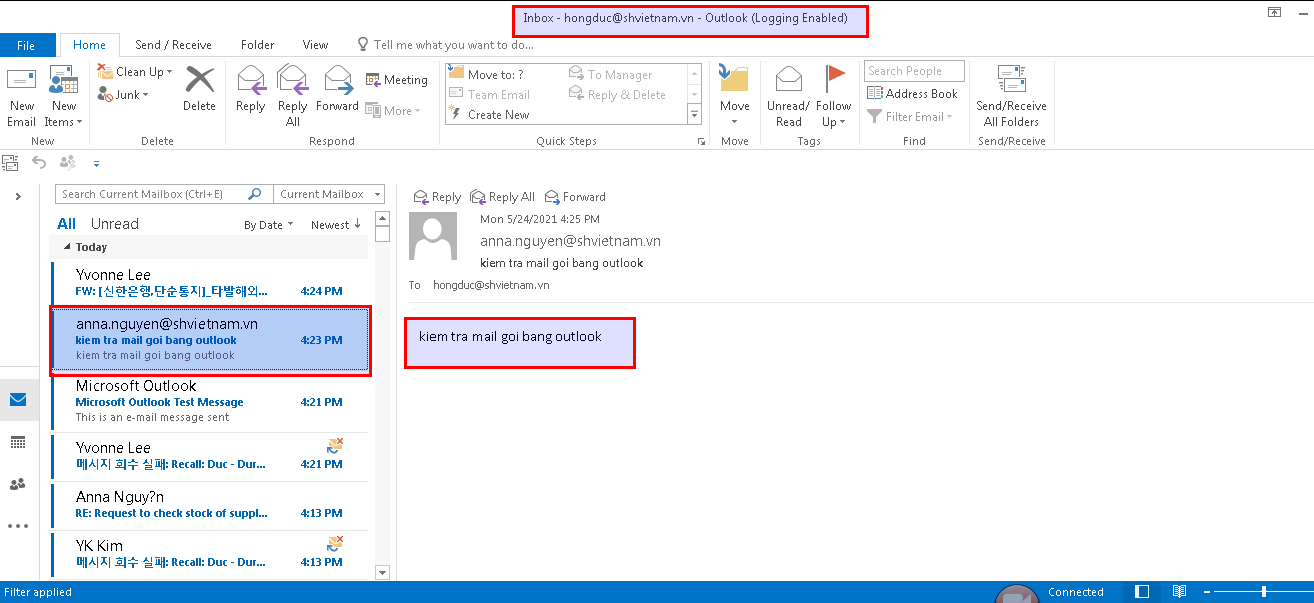Click the Undo icon in Quick Access Toolbar

[39, 162]
